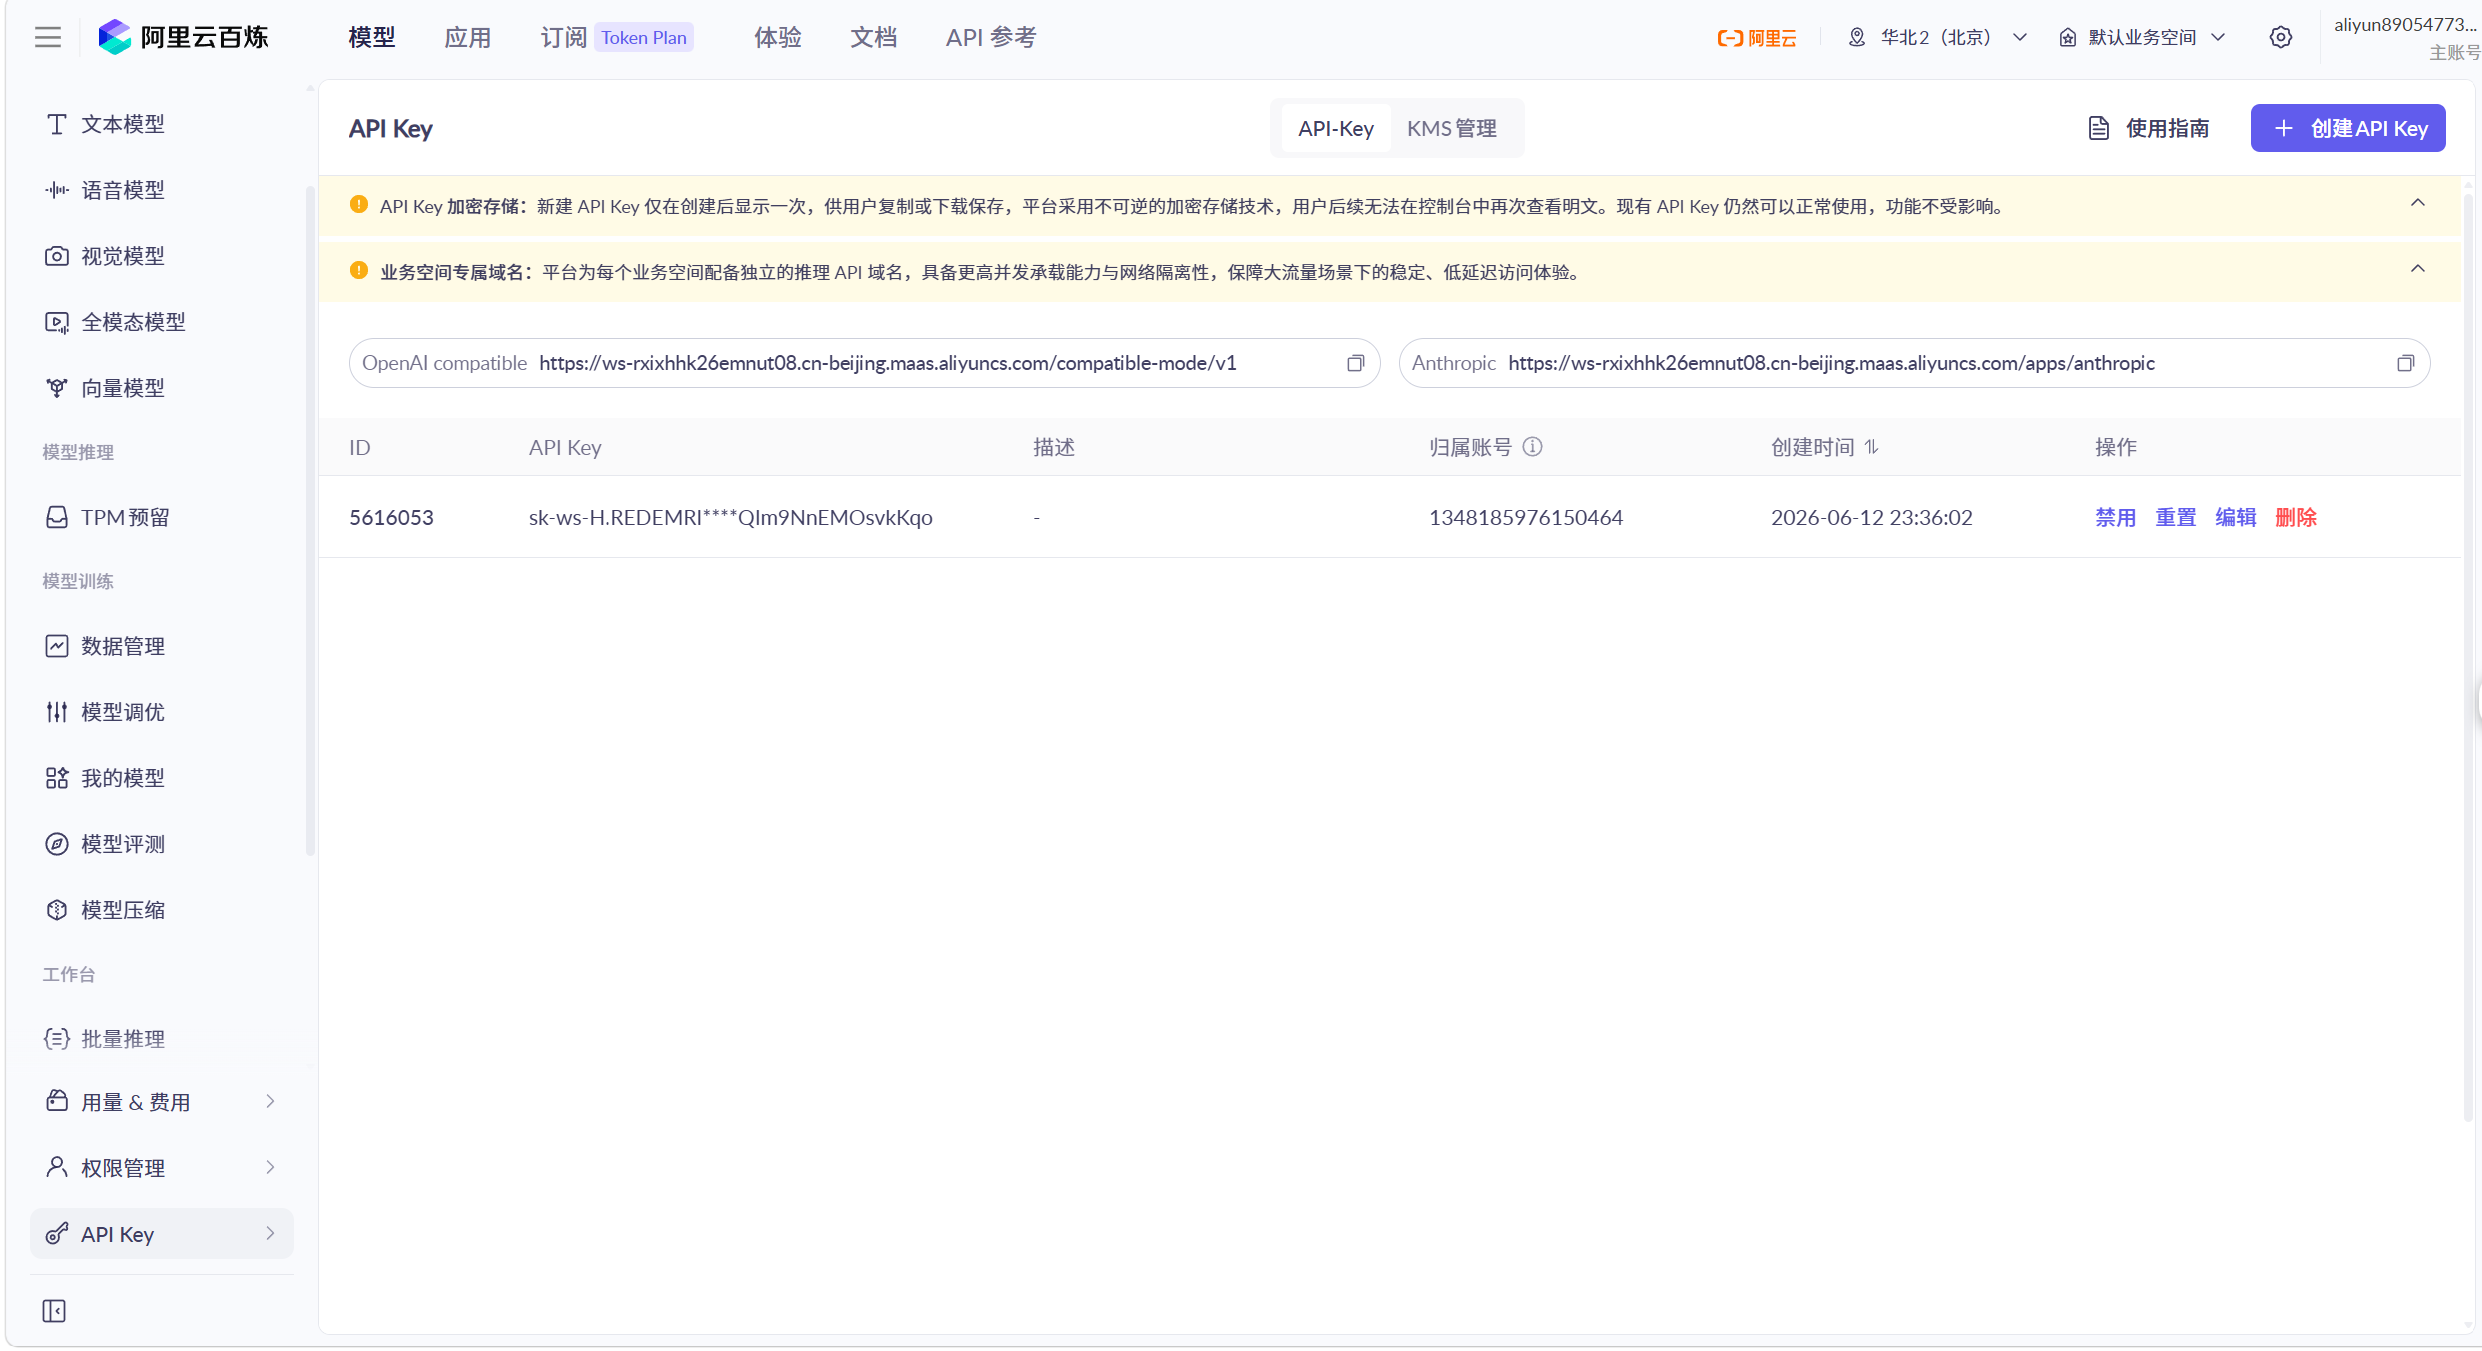Click 创建 API Key button
Viewport: 2482px width, 1351px height.
coord(2347,128)
